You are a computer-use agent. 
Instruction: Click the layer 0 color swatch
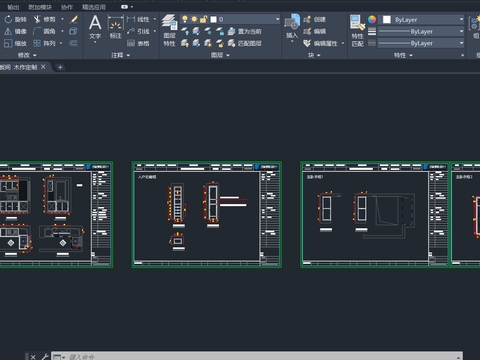click(x=213, y=19)
